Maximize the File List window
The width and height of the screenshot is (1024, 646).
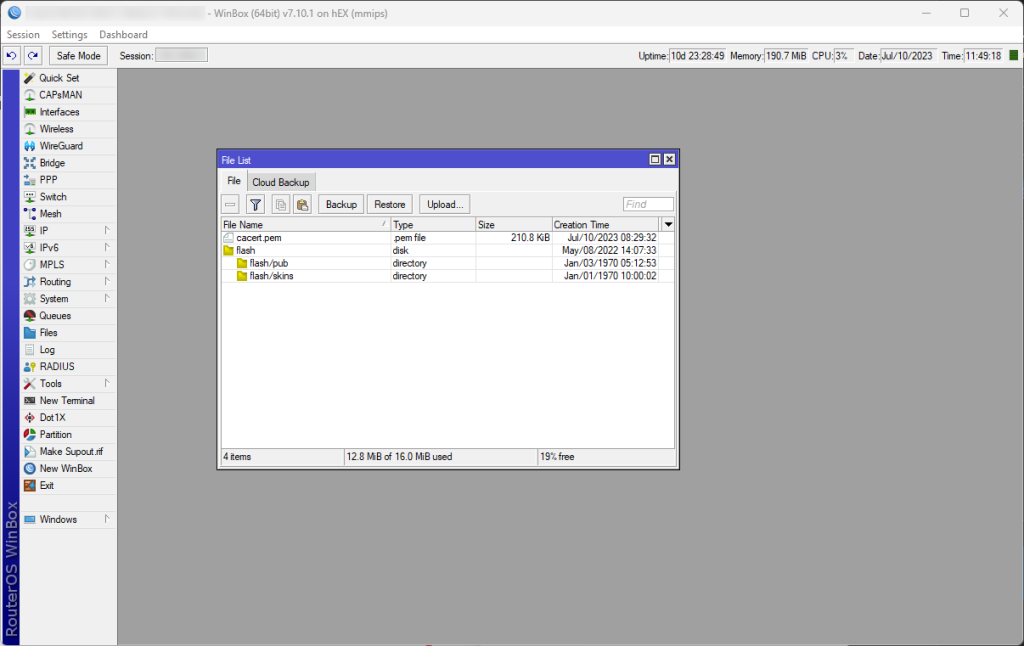[x=655, y=159]
